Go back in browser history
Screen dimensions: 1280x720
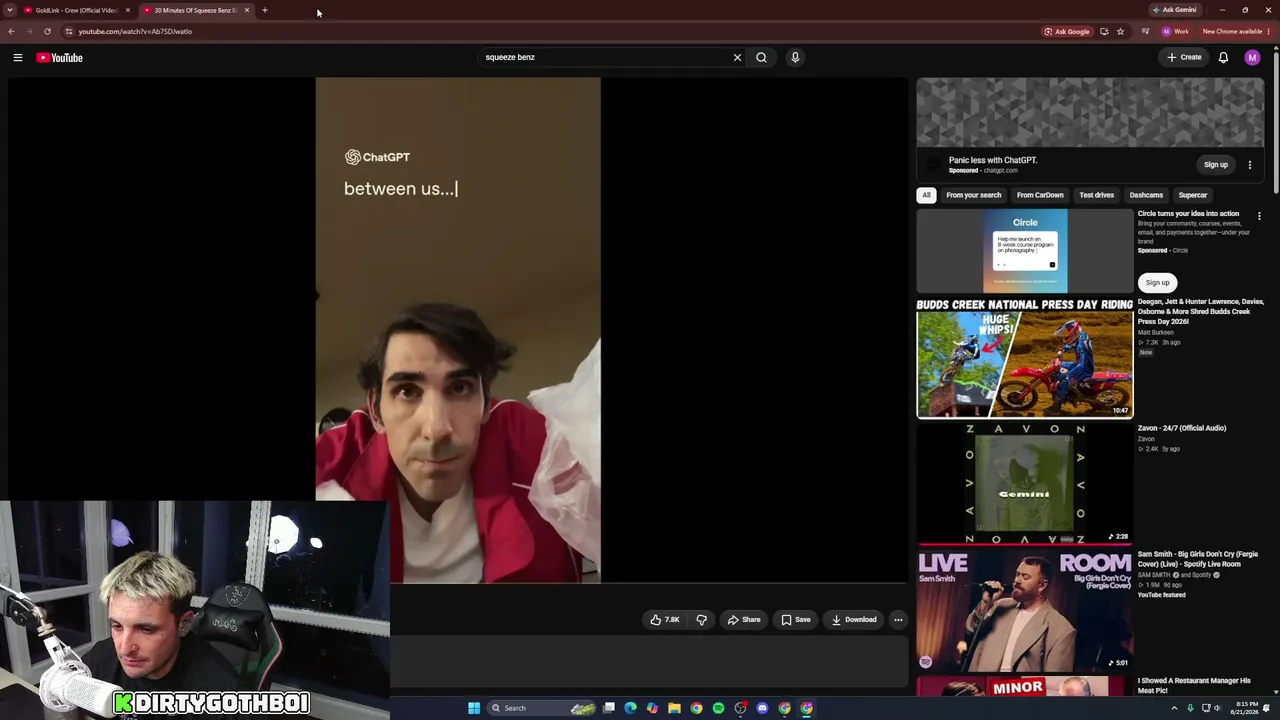pos(11,31)
